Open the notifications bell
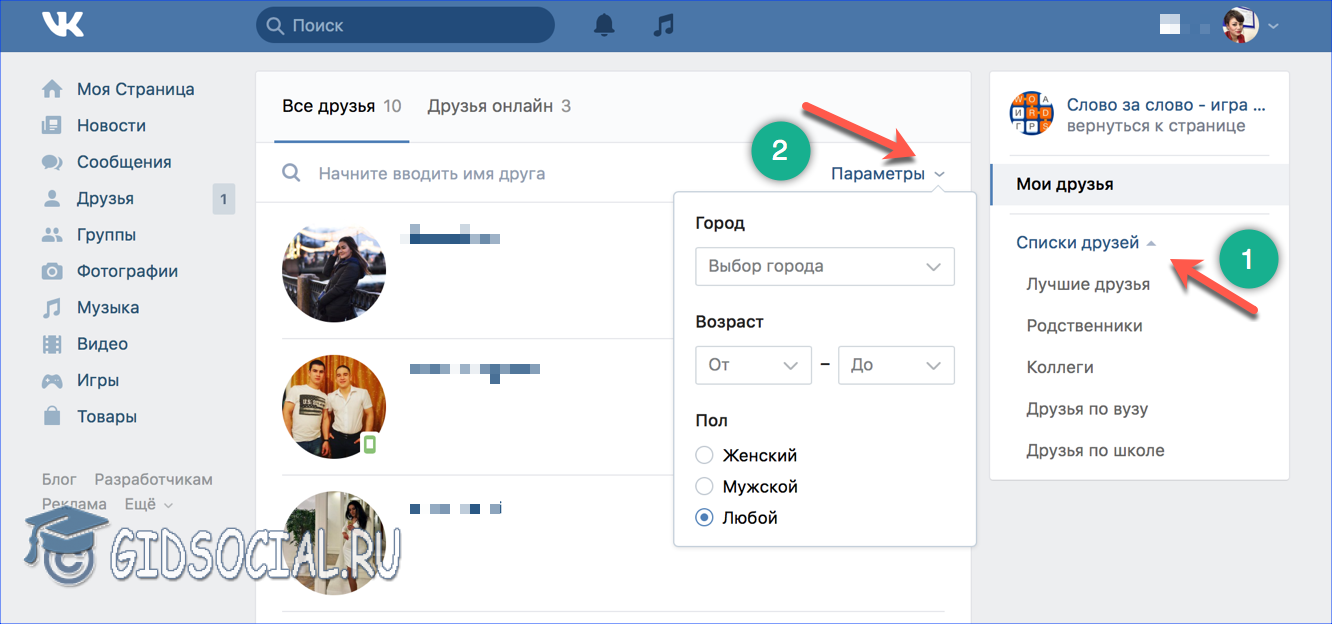This screenshot has width=1332, height=624. coord(605,25)
